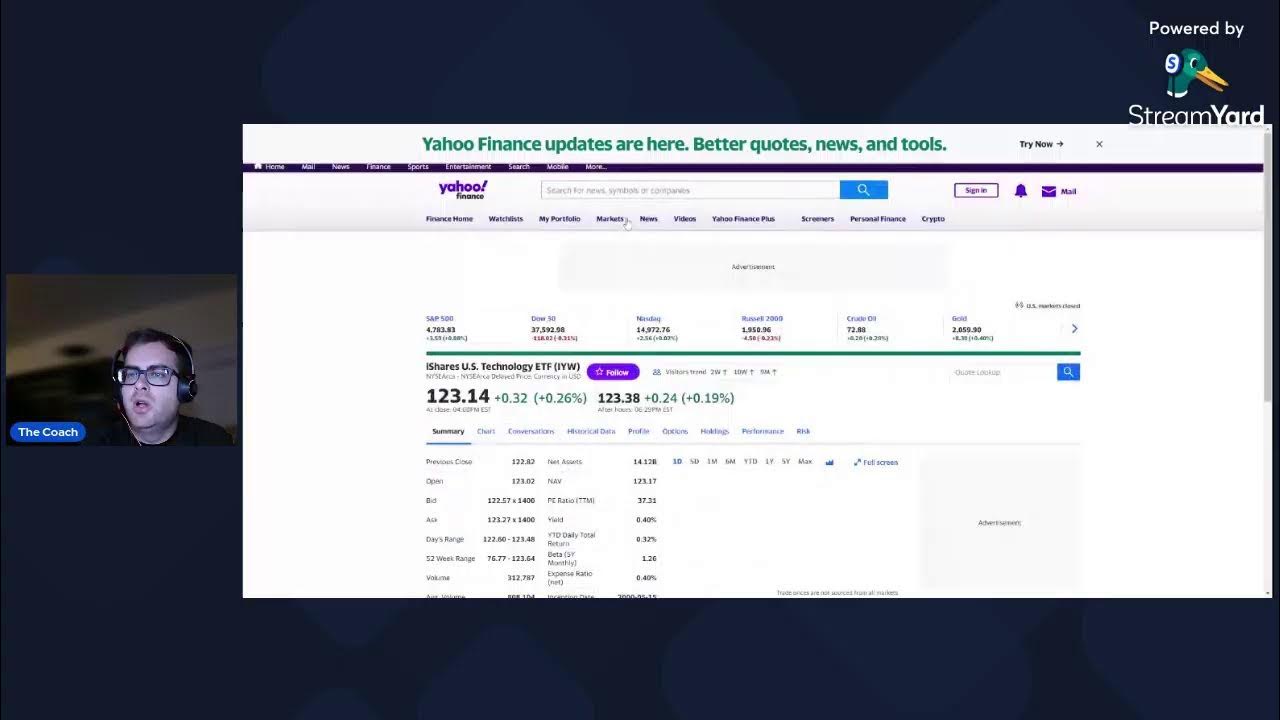Open Yahoo Finance Plus menu
The width and height of the screenshot is (1280, 720).
pos(743,219)
